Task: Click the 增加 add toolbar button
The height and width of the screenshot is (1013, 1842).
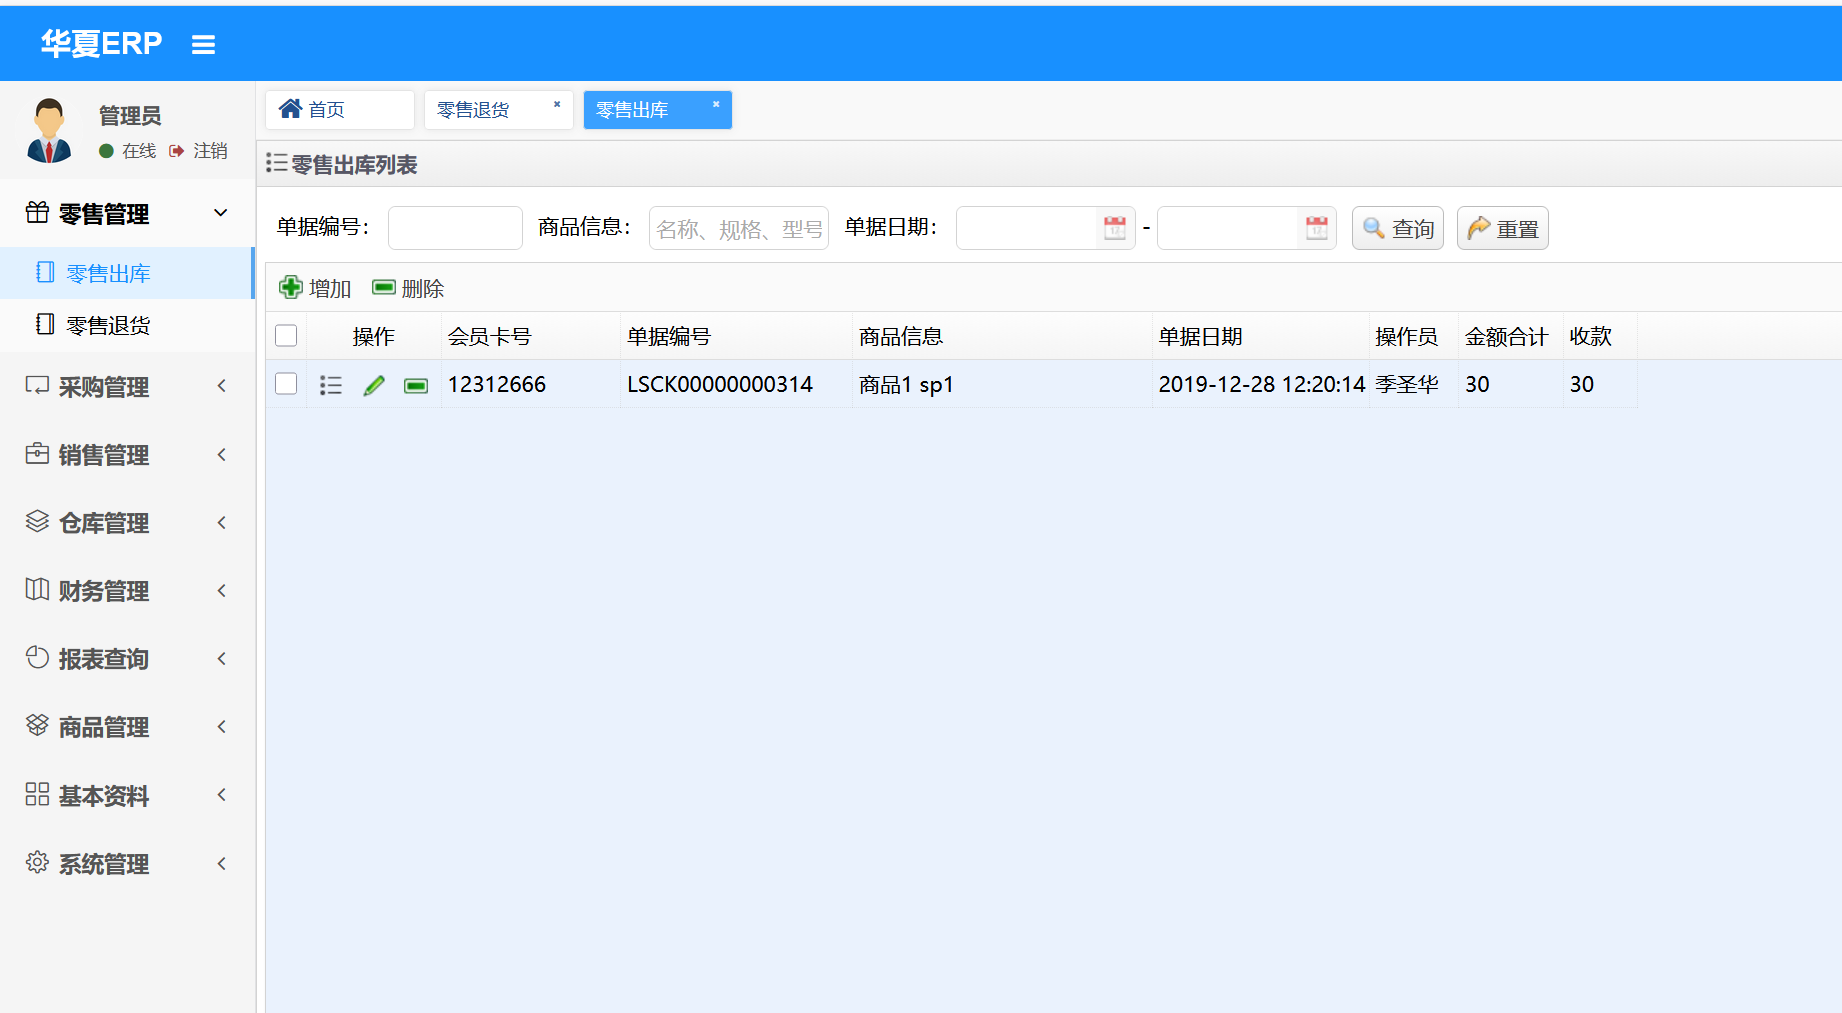Action: pos(315,288)
